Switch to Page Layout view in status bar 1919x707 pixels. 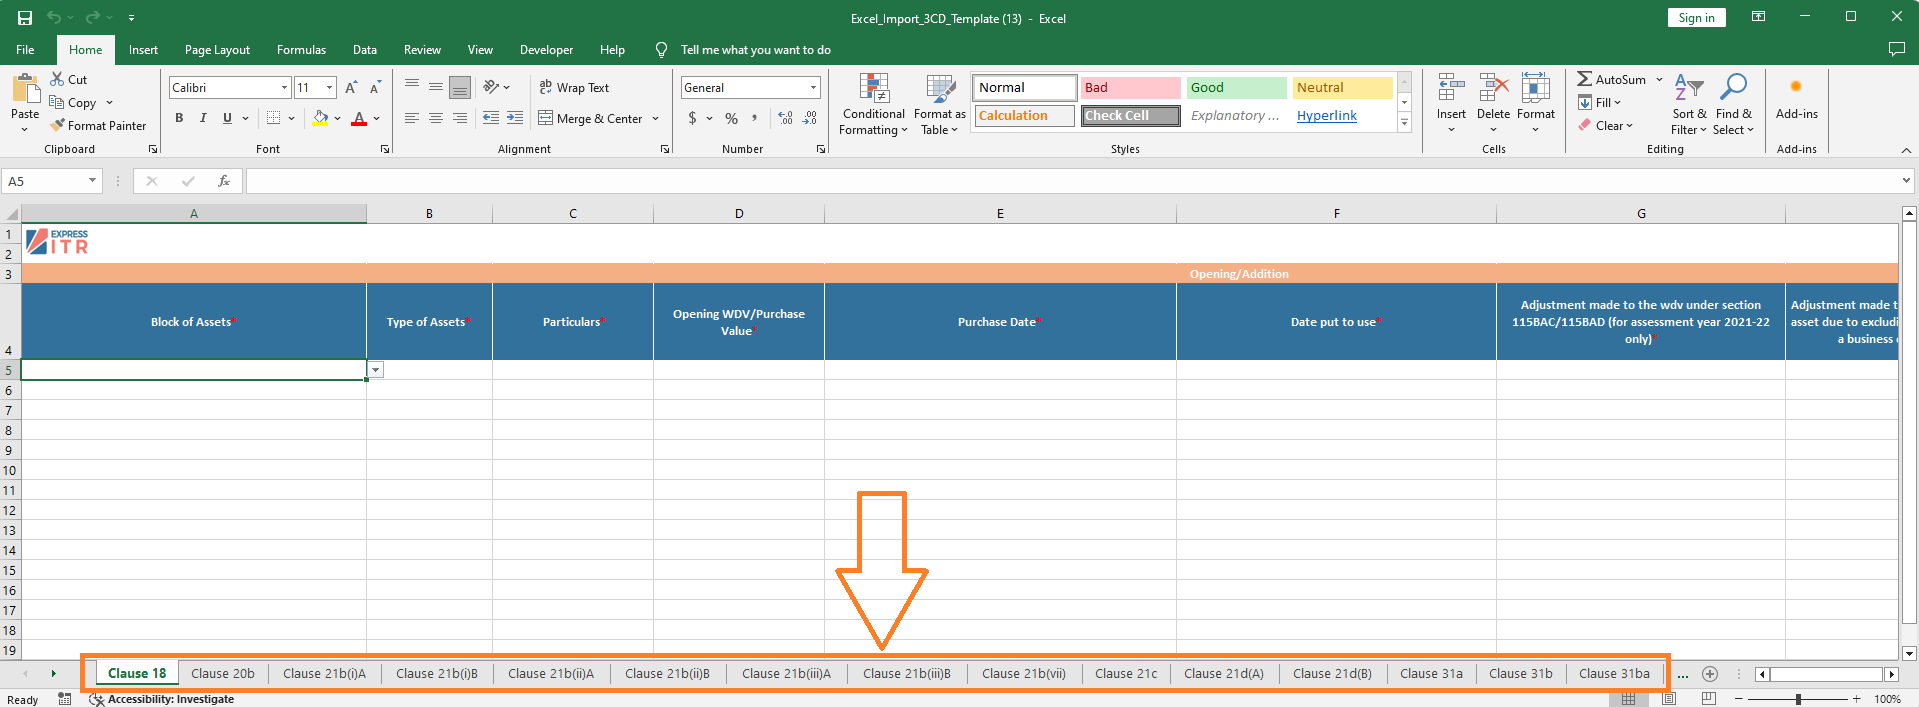[1669, 699]
